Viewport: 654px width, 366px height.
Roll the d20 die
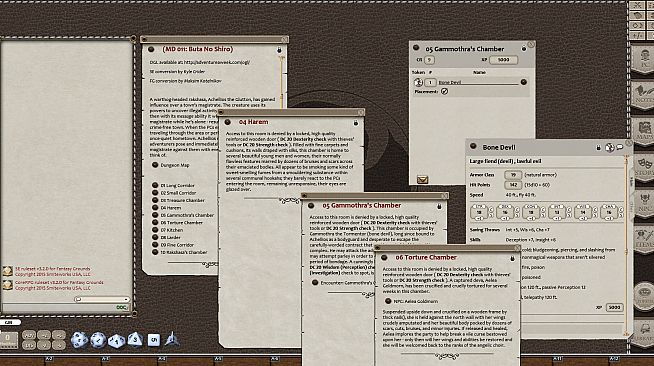tap(79, 340)
